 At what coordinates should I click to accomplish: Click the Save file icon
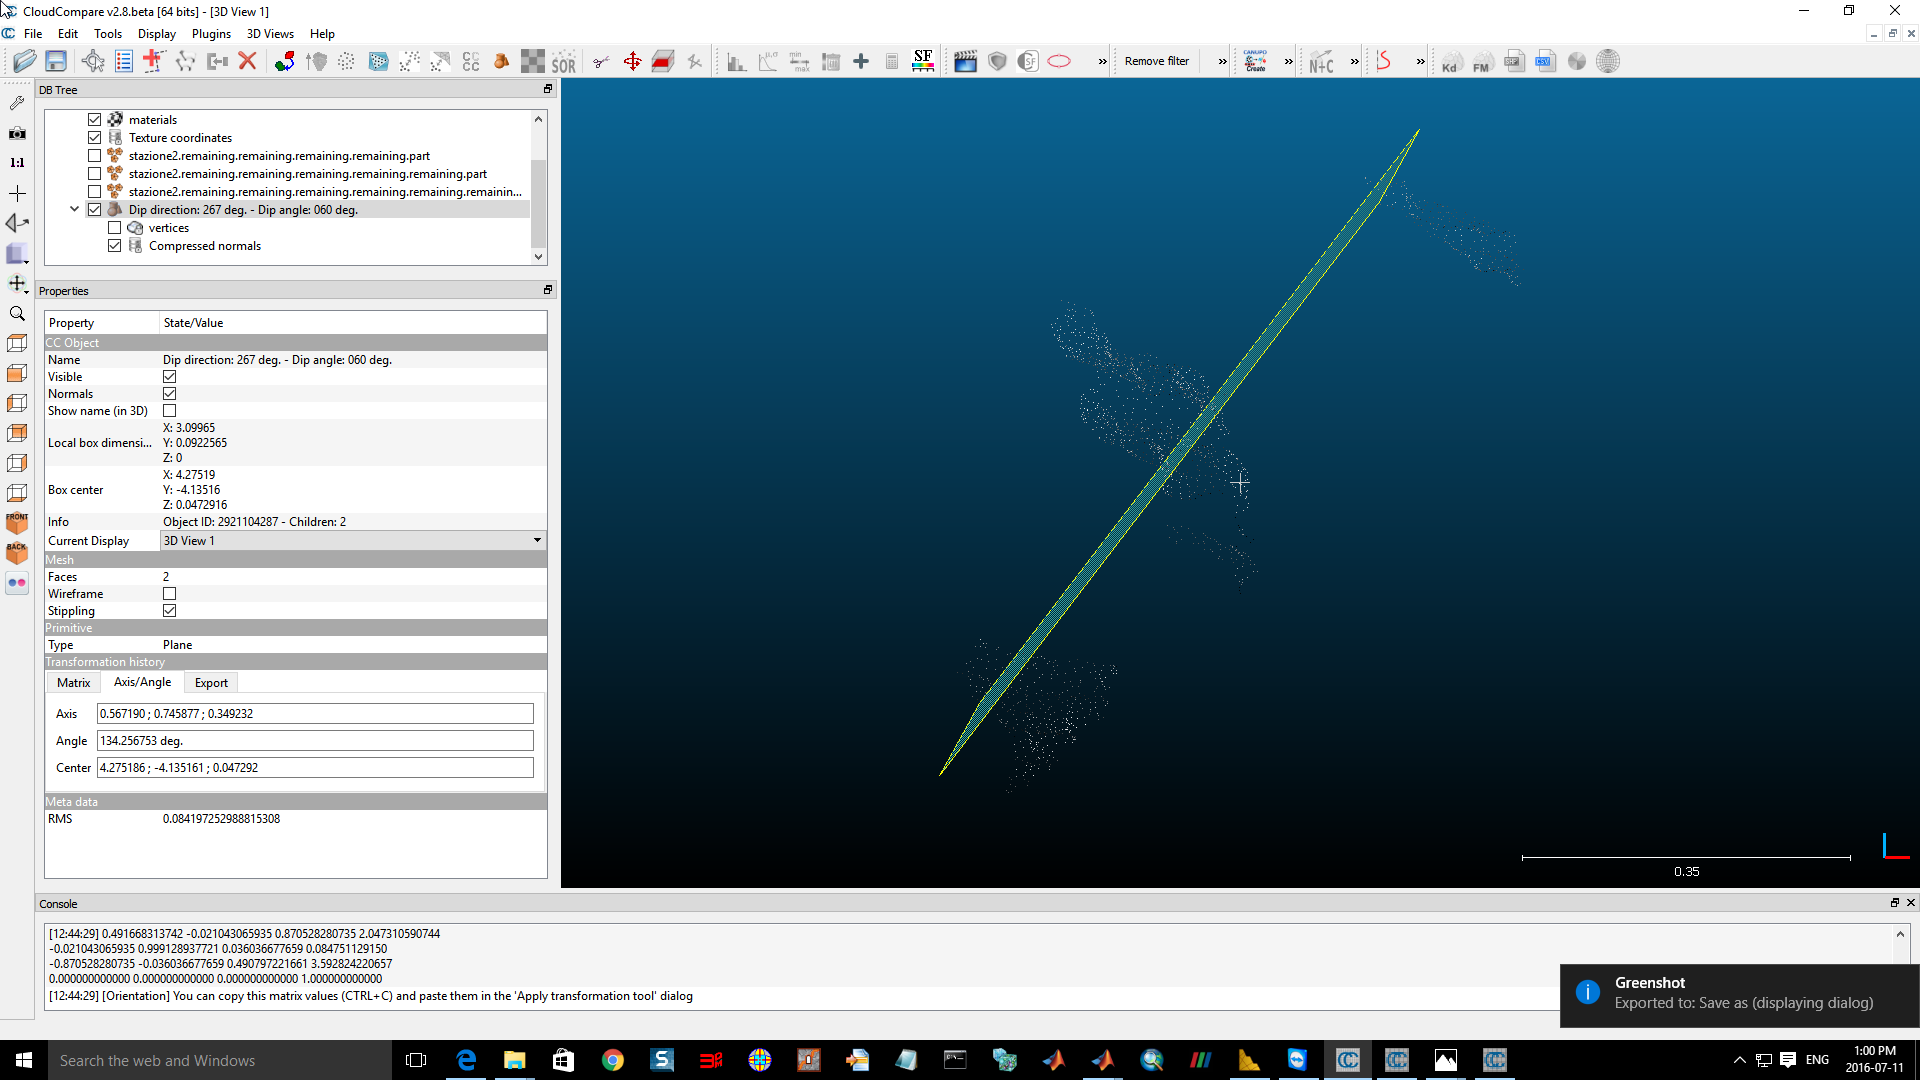(56, 62)
